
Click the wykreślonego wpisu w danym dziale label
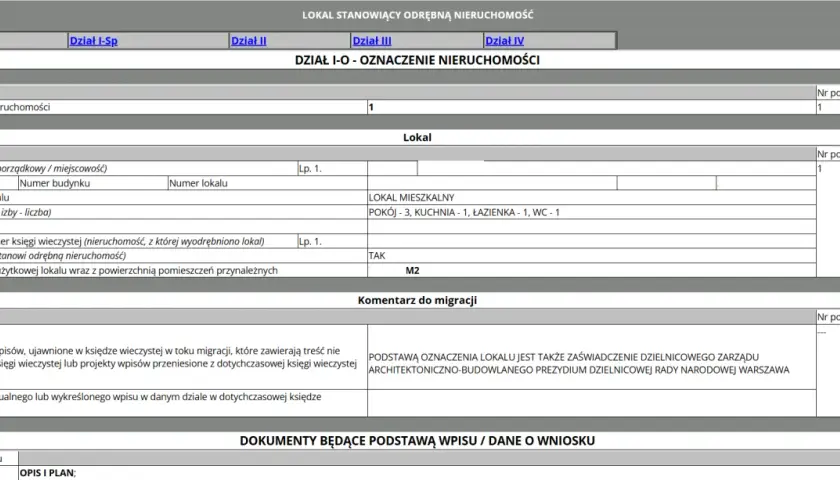(161, 397)
